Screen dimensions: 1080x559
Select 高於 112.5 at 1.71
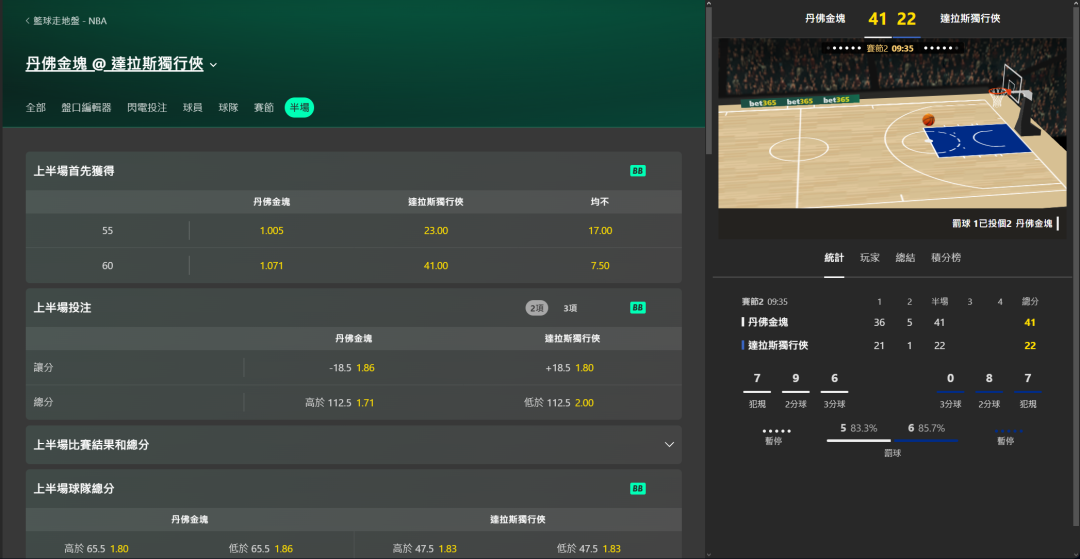353,403
